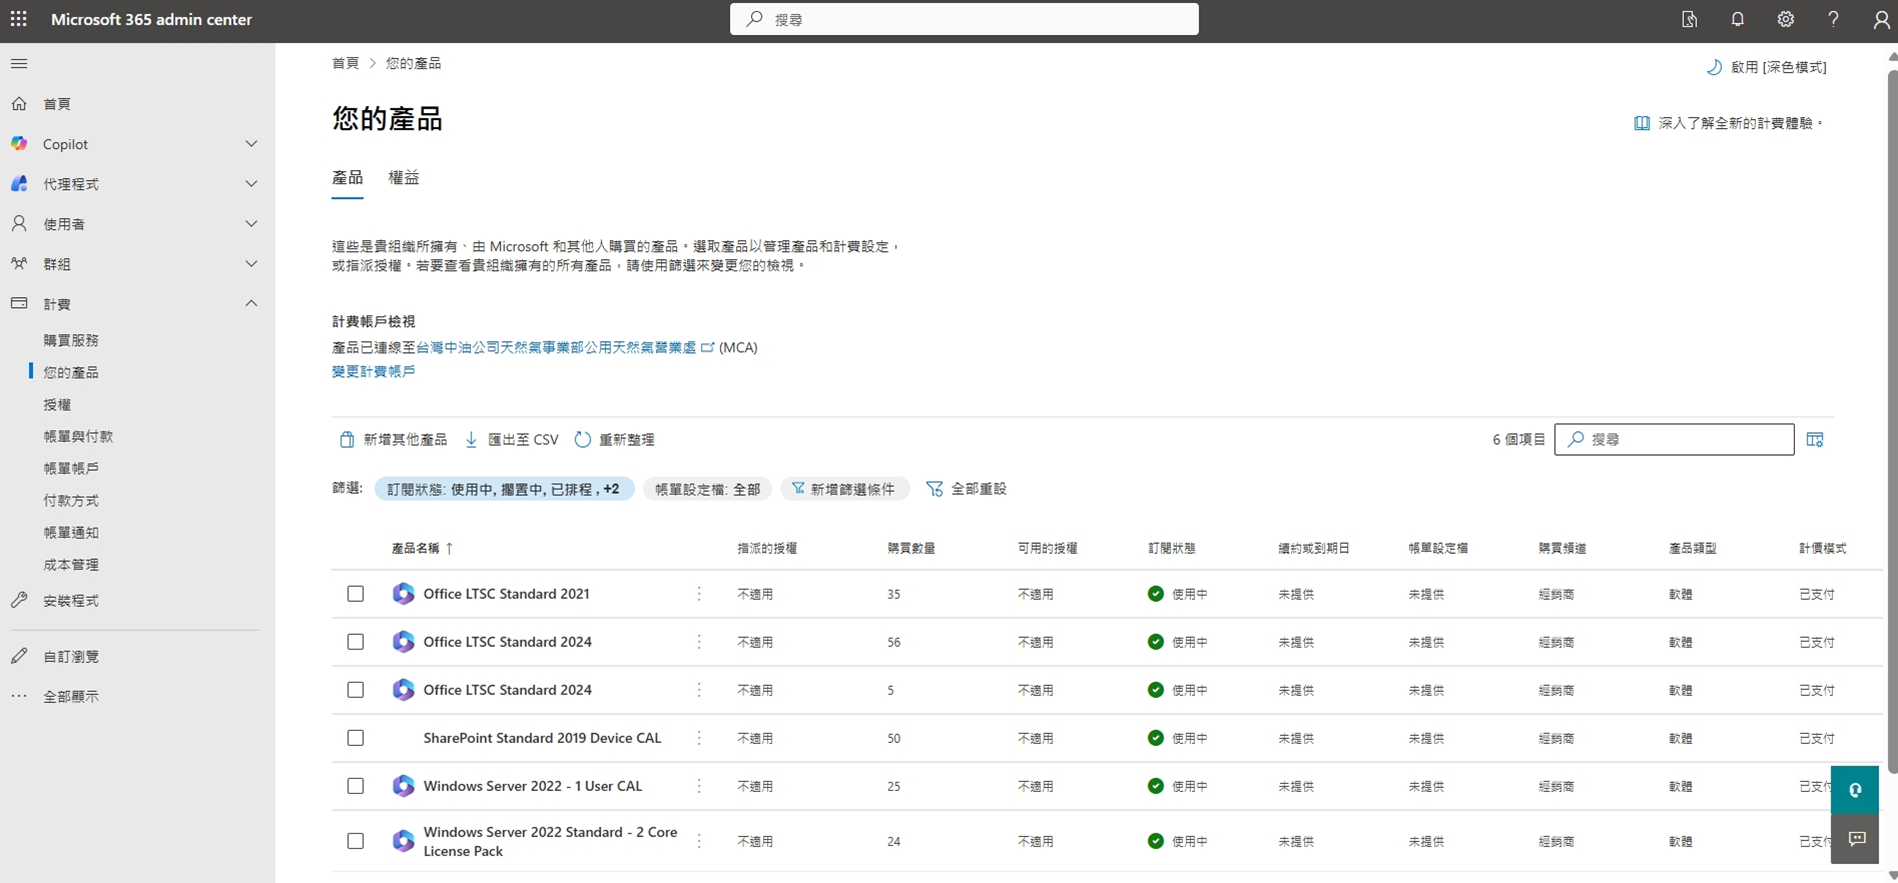Check the SharePoint Standard 2019 Device CAL checkbox

(355, 738)
